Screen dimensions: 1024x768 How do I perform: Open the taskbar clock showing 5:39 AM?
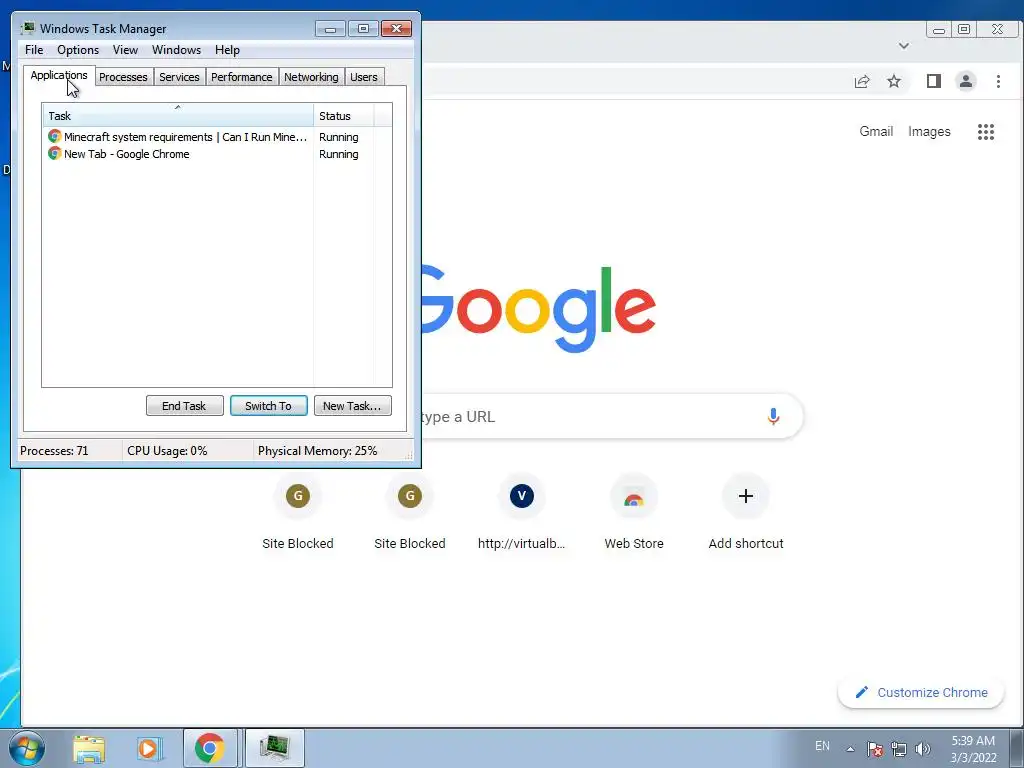[x=973, y=749]
